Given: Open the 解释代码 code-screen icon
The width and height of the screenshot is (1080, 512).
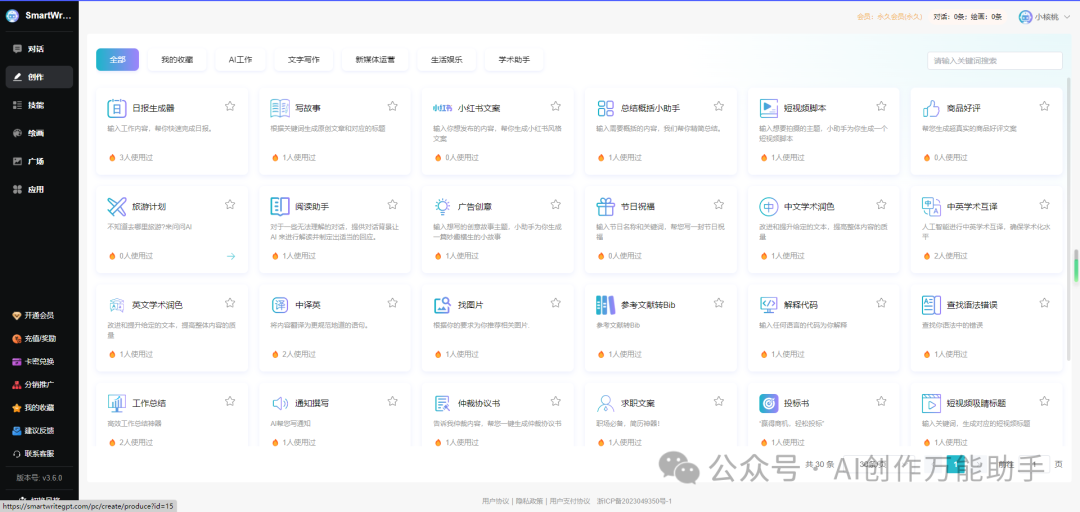Looking at the screenshot, I should pos(768,304).
